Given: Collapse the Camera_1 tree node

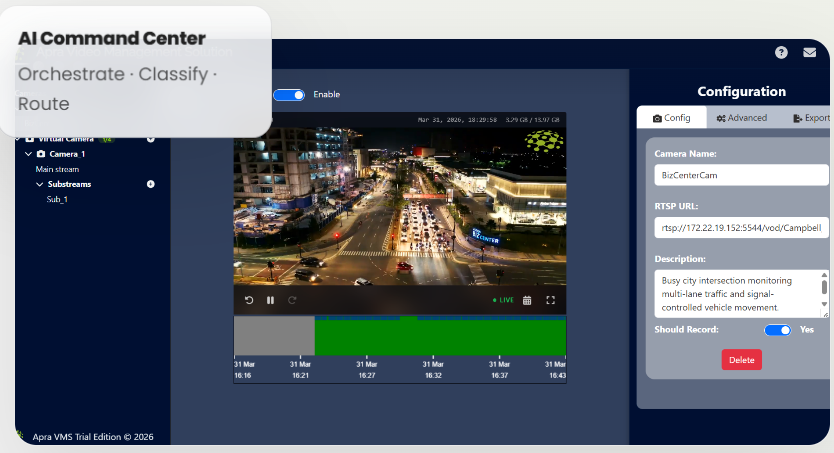Looking at the screenshot, I should 29,154.
